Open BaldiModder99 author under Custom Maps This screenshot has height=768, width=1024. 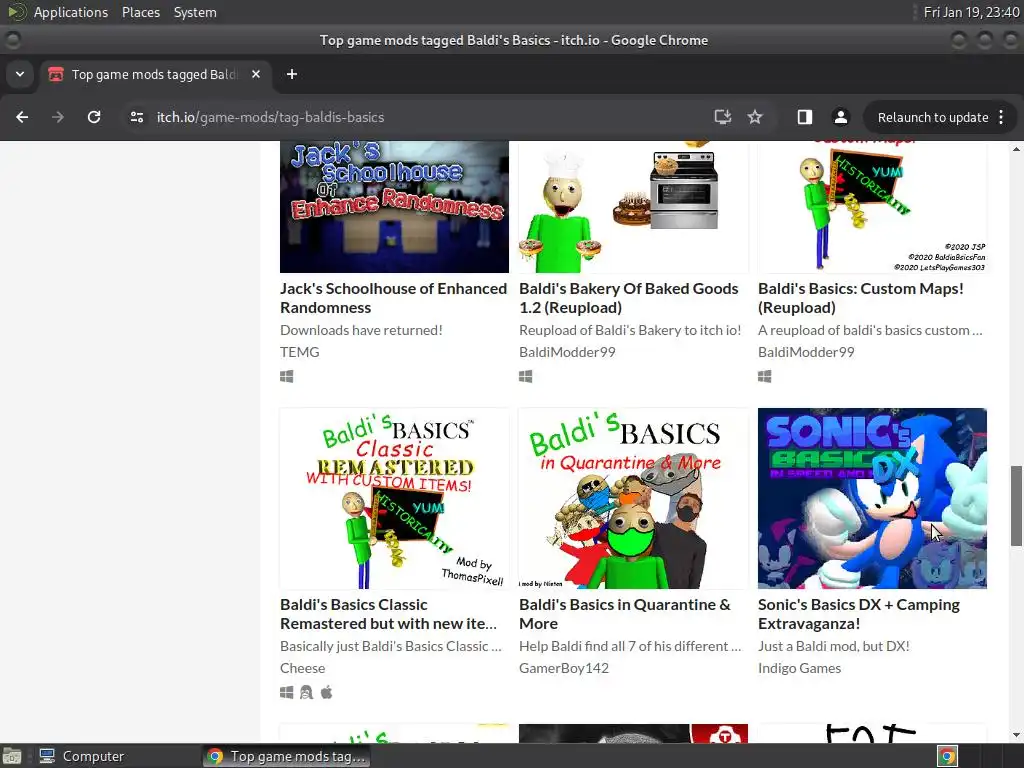tap(806, 352)
